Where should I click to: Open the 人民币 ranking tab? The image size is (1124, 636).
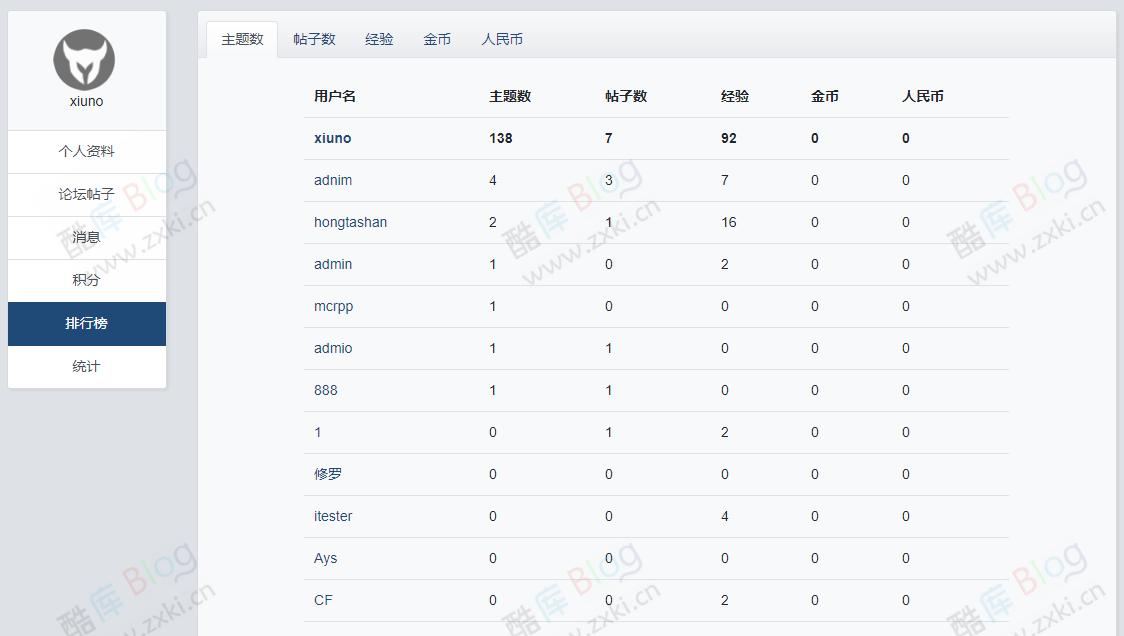[501, 38]
